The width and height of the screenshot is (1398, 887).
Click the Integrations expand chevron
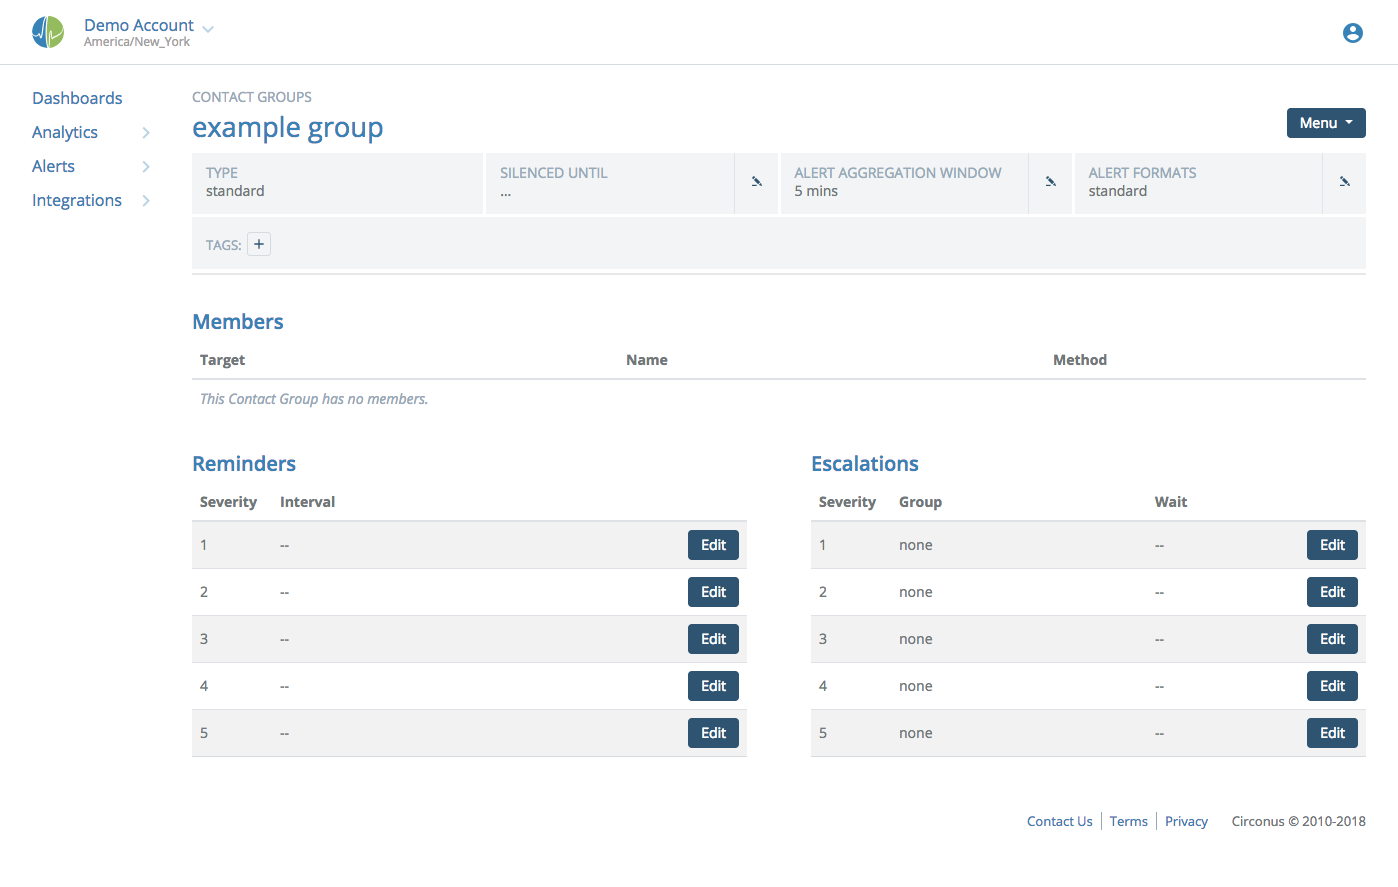tap(146, 200)
